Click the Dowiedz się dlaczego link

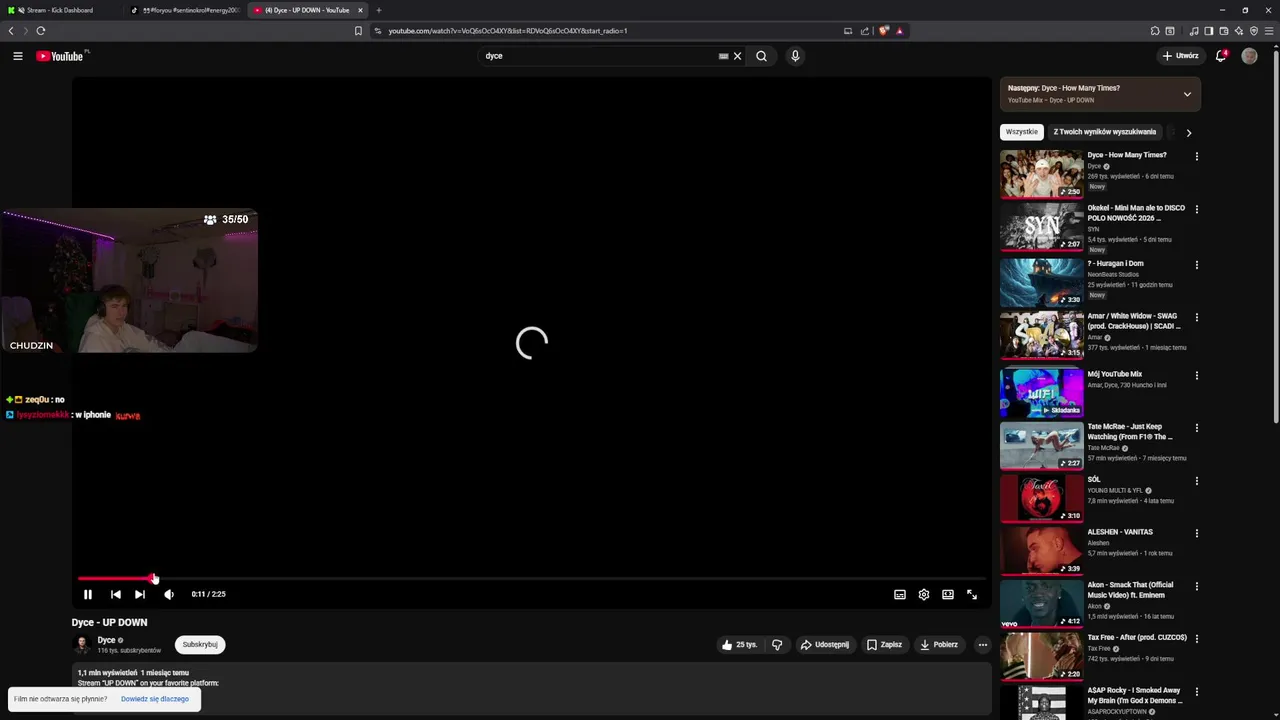pyautogui.click(x=155, y=699)
